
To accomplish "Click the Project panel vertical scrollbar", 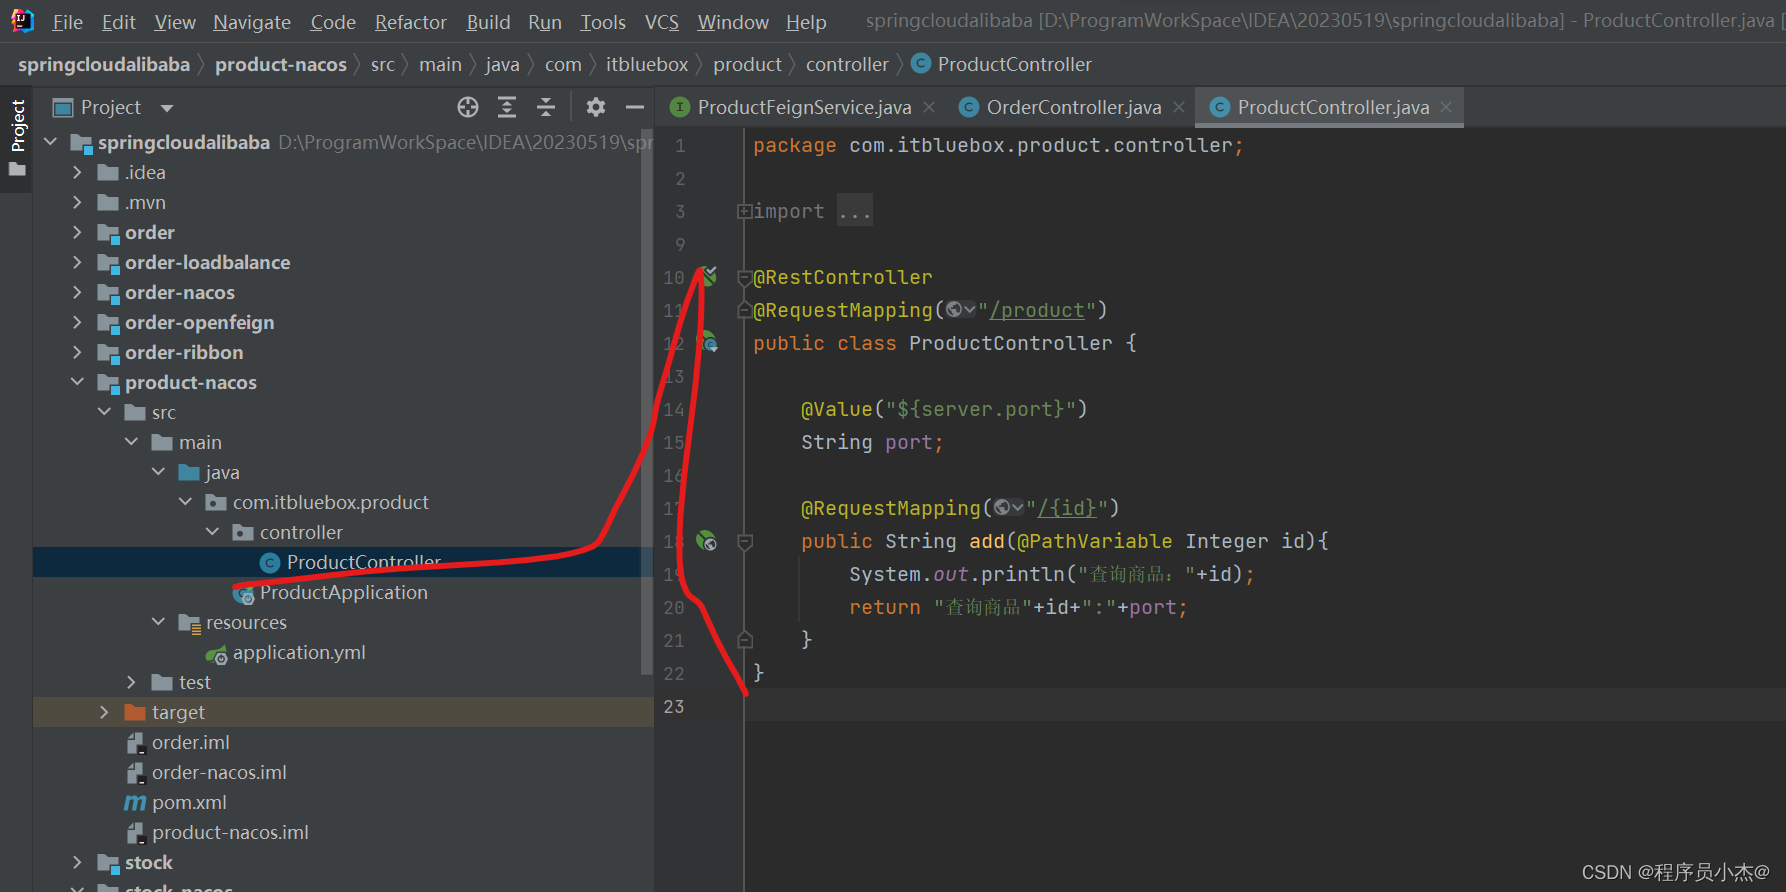I will 647,400.
